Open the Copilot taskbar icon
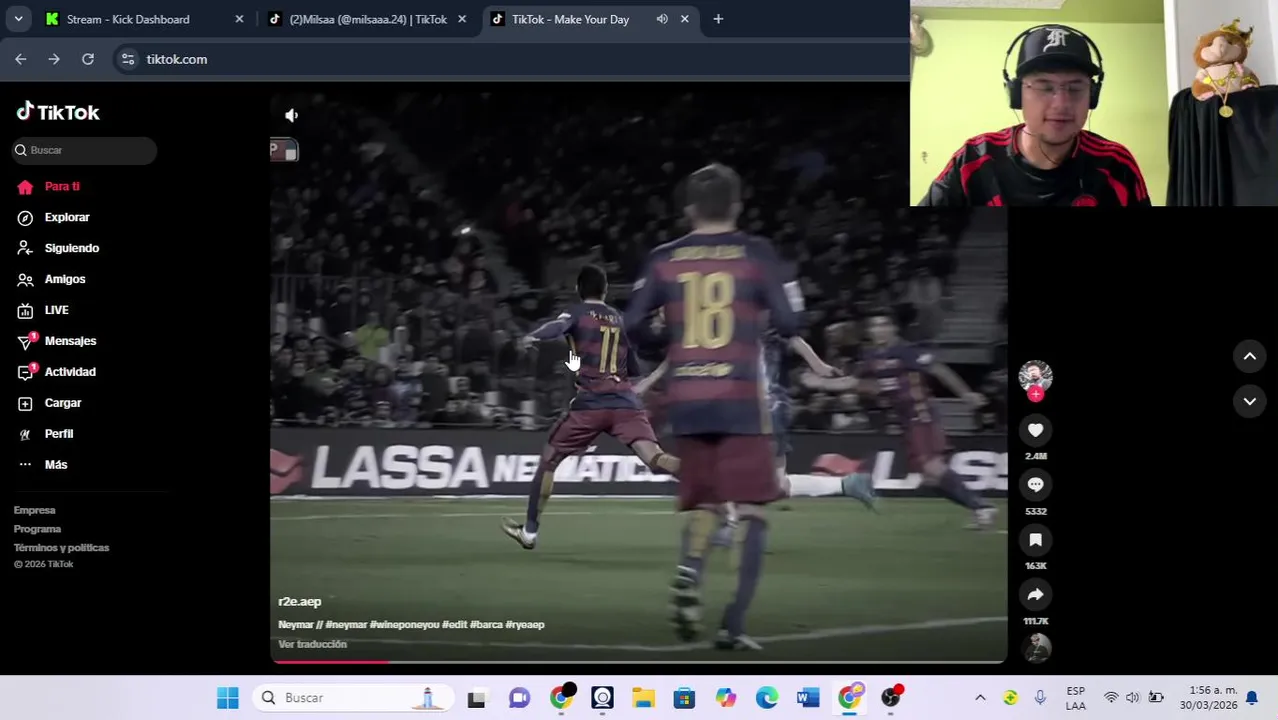 coord(725,698)
